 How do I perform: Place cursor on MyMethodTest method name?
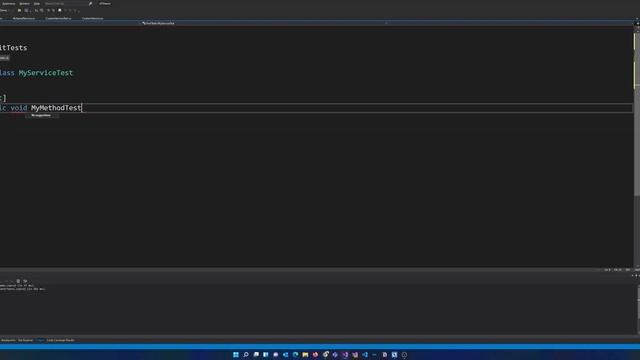coord(56,108)
